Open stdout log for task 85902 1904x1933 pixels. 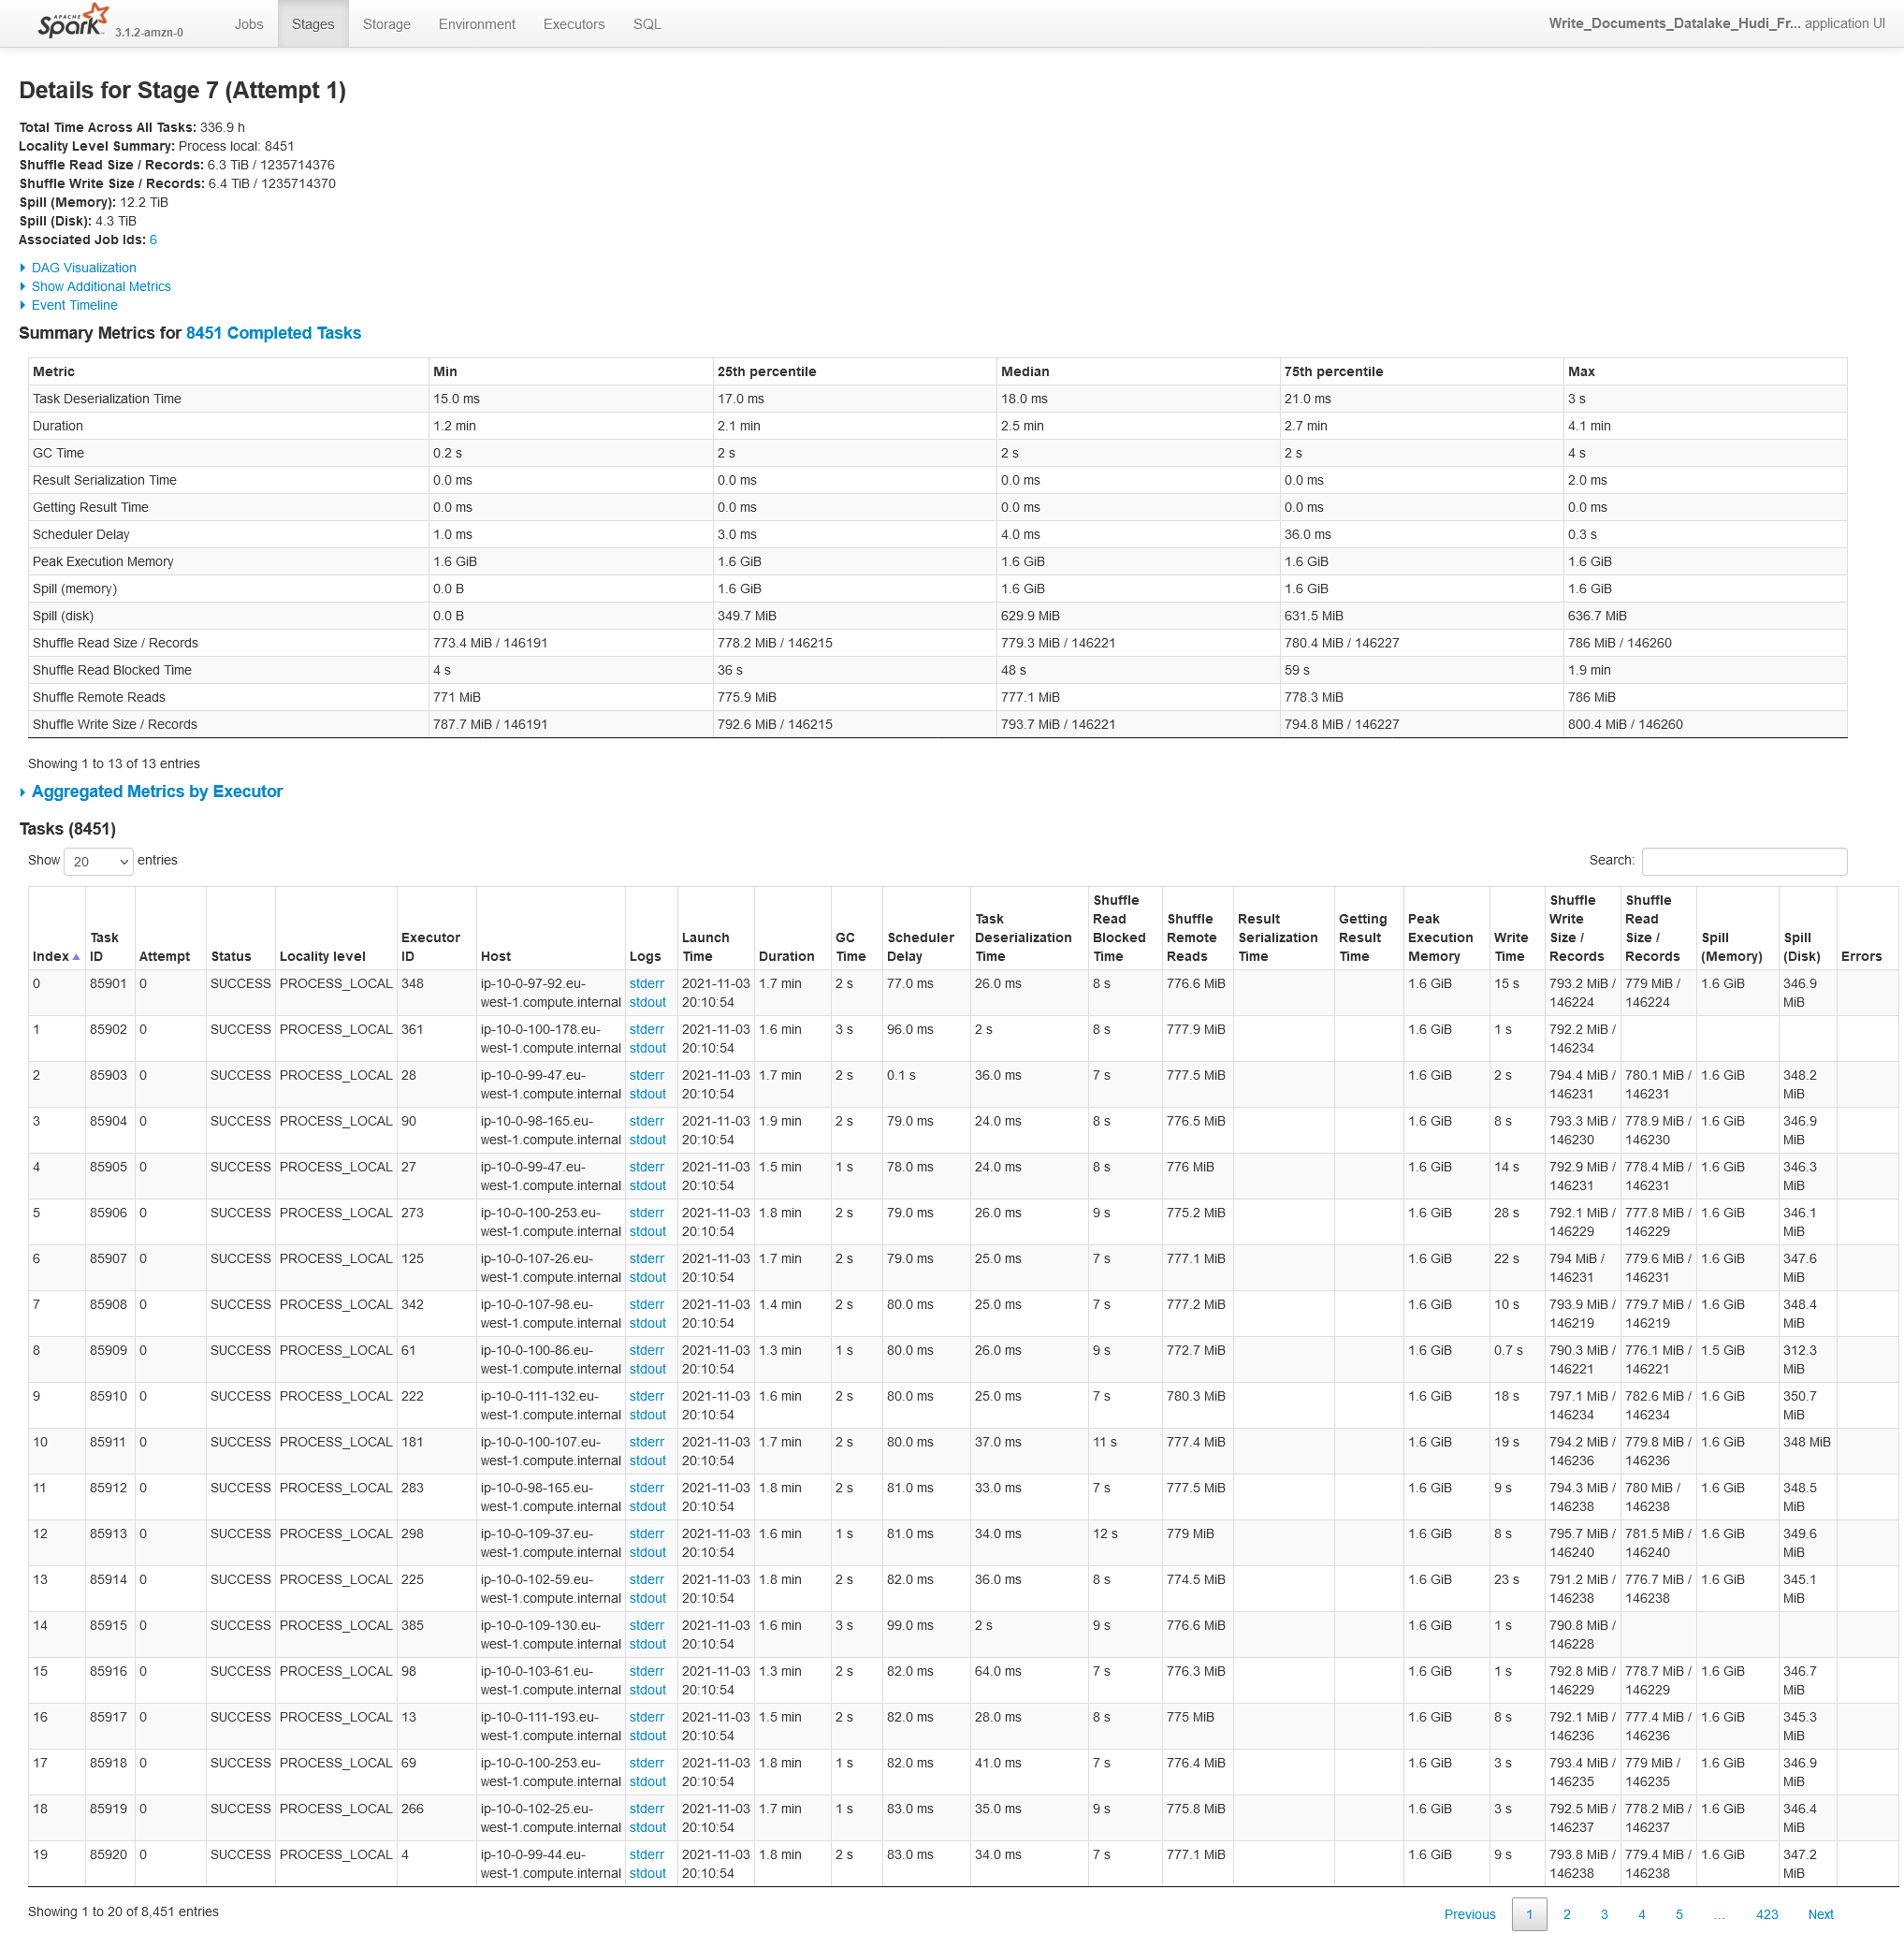coord(648,1048)
